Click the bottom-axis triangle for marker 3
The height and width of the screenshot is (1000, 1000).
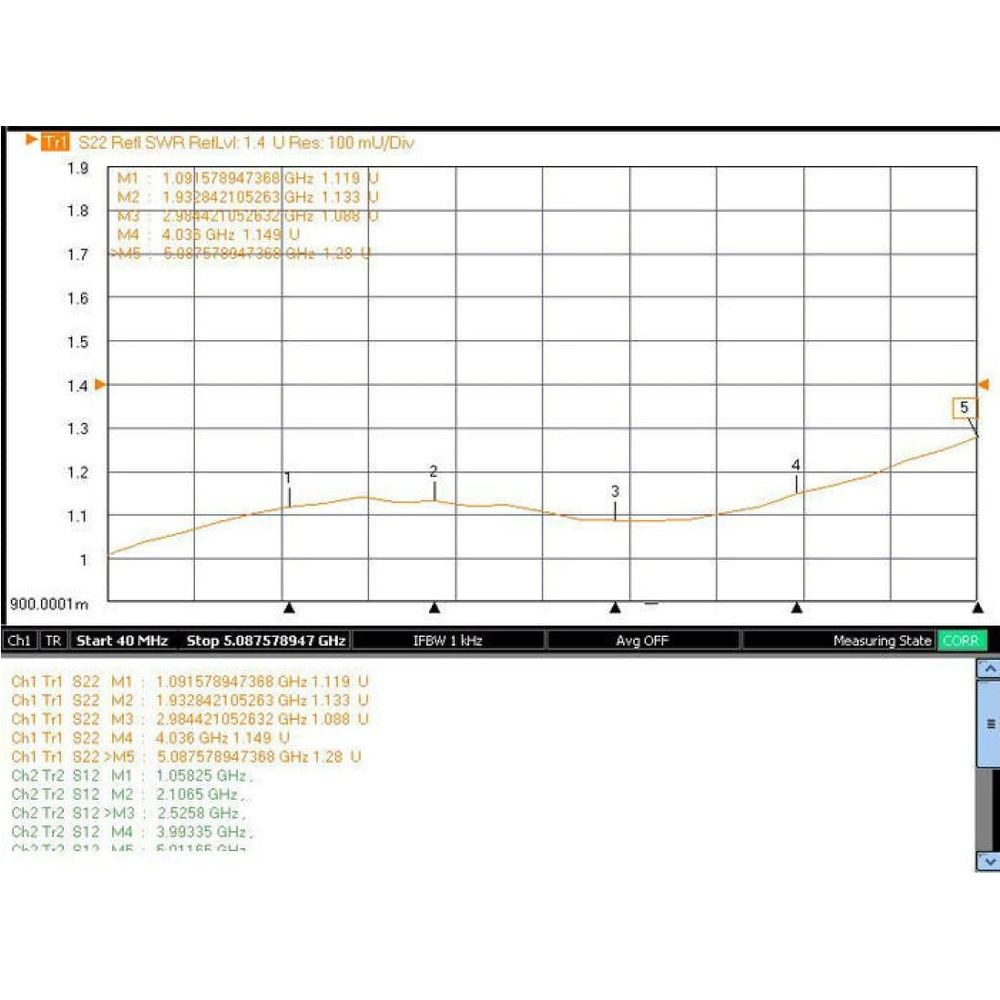(x=615, y=608)
